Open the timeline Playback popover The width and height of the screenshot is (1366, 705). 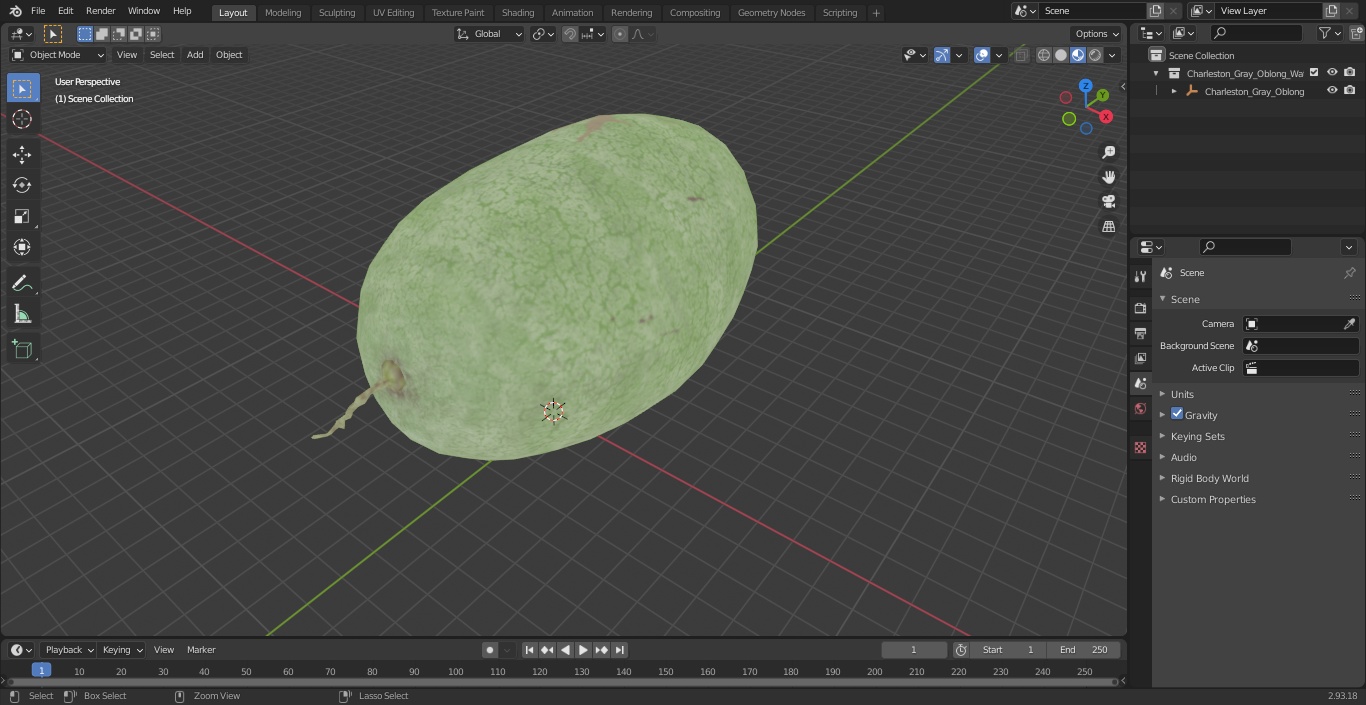(x=69, y=650)
